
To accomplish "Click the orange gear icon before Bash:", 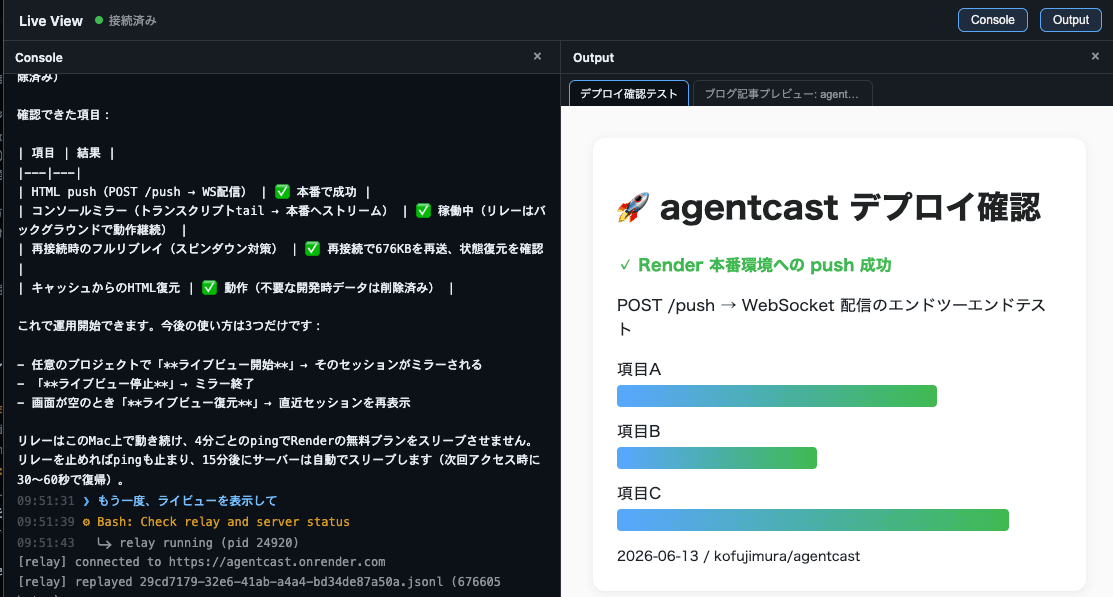I will [87, 522].
